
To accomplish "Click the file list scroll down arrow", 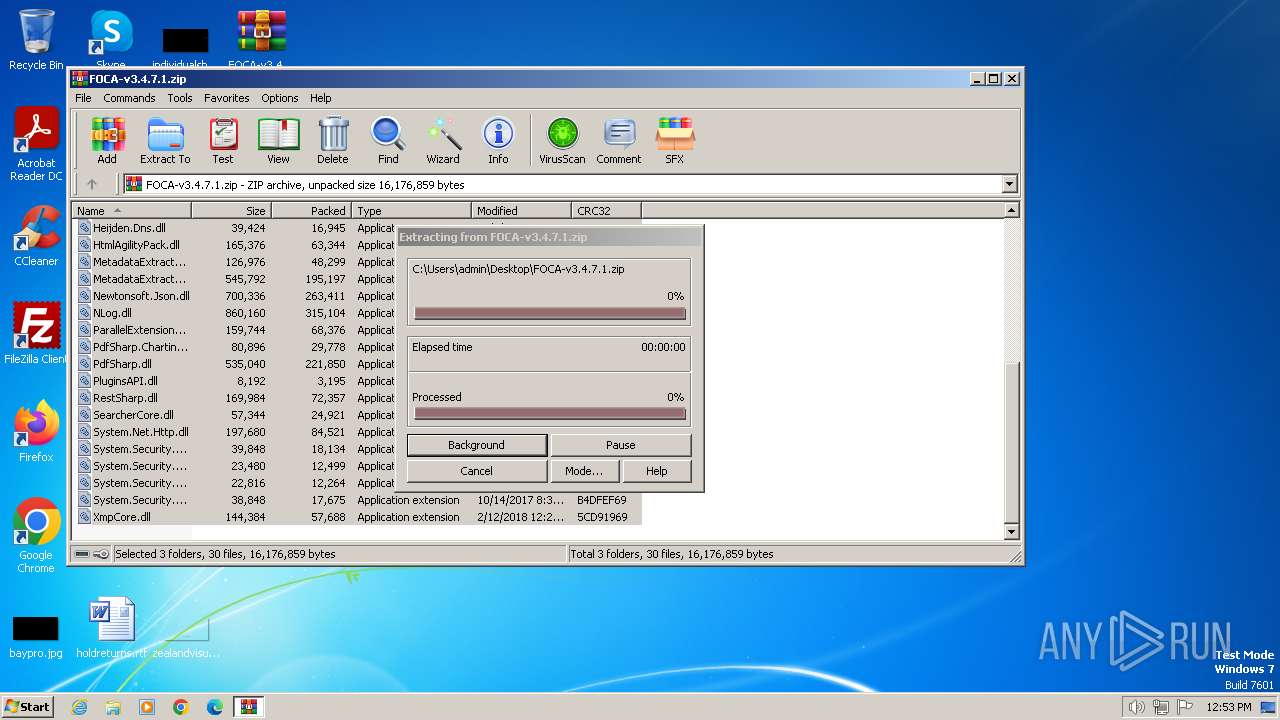I will [1011, 532].
